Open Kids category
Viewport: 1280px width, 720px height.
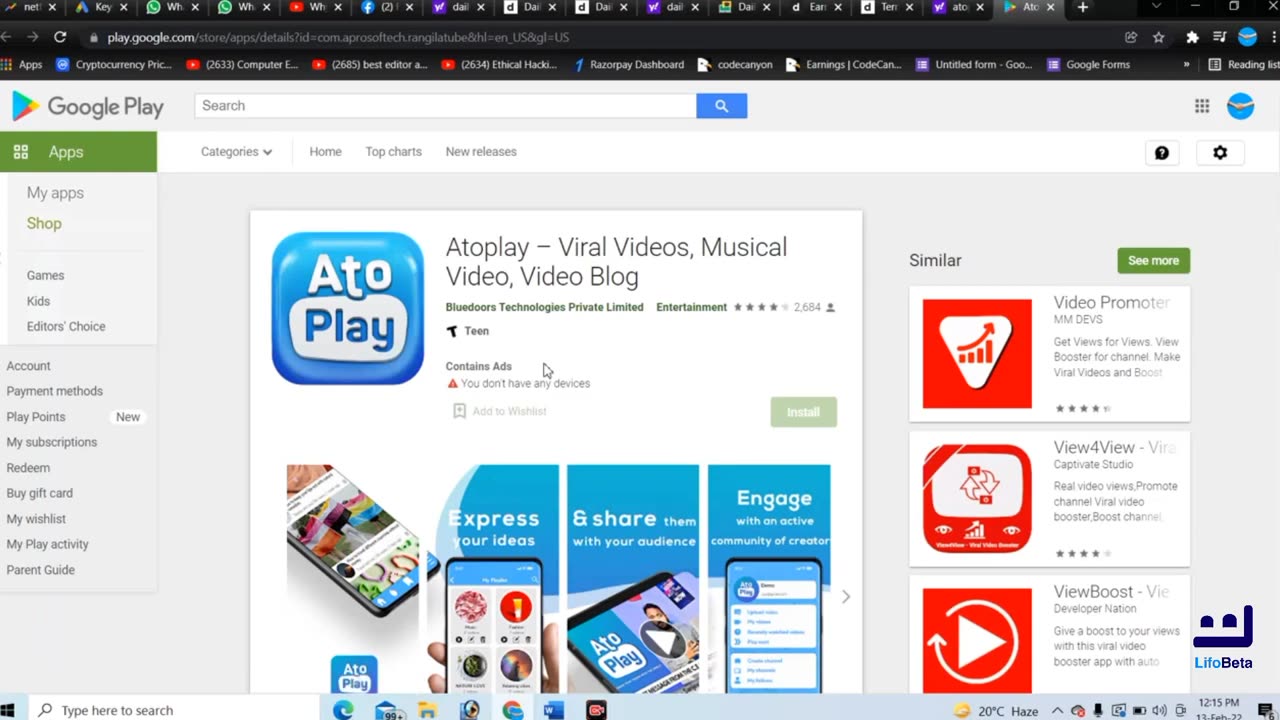click(x=38, y=301)
